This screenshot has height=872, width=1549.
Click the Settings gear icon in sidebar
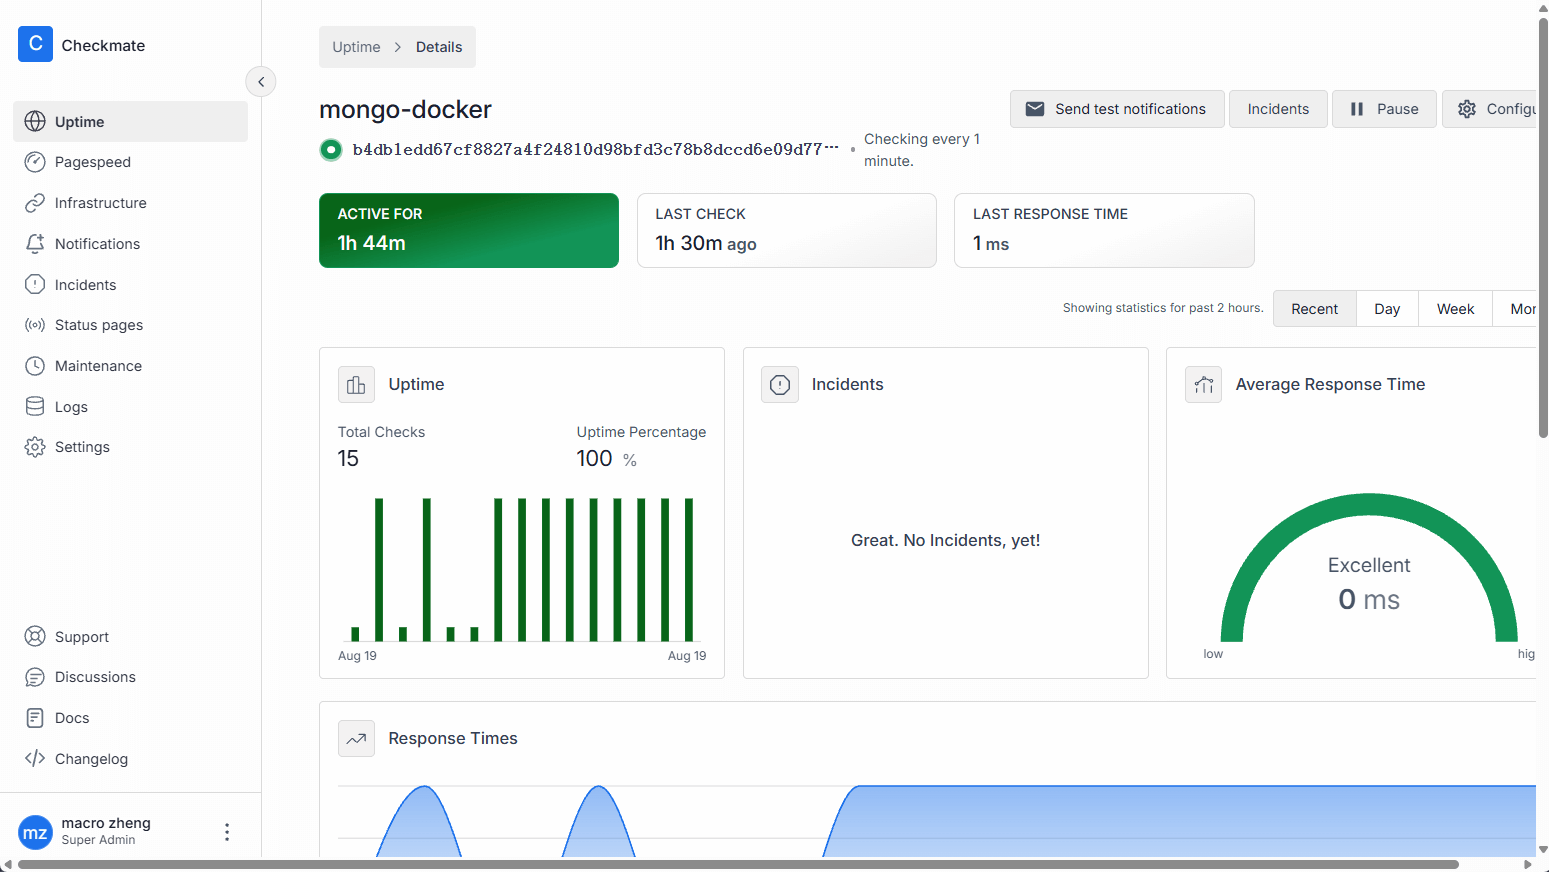point(35,447)
